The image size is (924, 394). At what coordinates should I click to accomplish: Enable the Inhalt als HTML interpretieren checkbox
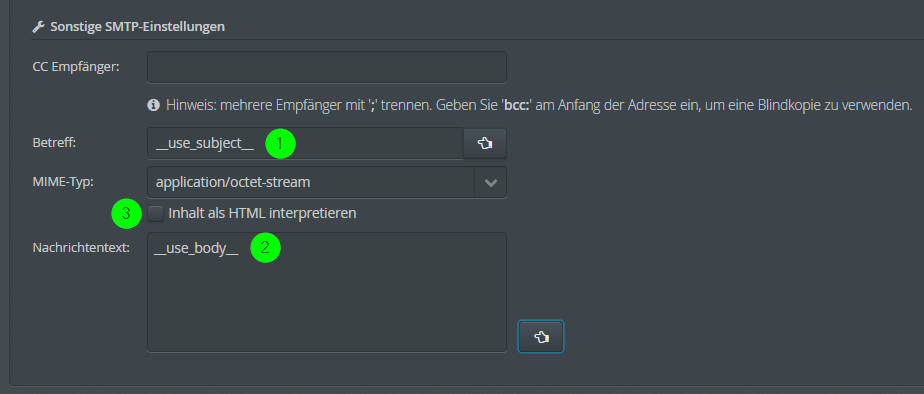156,213
